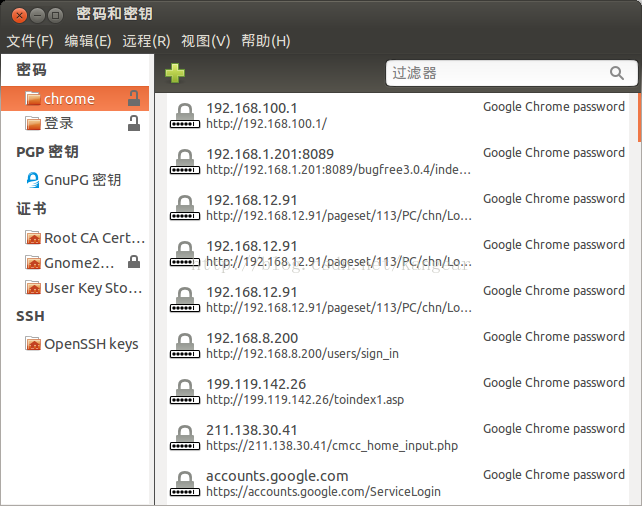Toggle the lock beside 登录 keyring
Viewport: 642px width, 506px height.
click(134, 123)
